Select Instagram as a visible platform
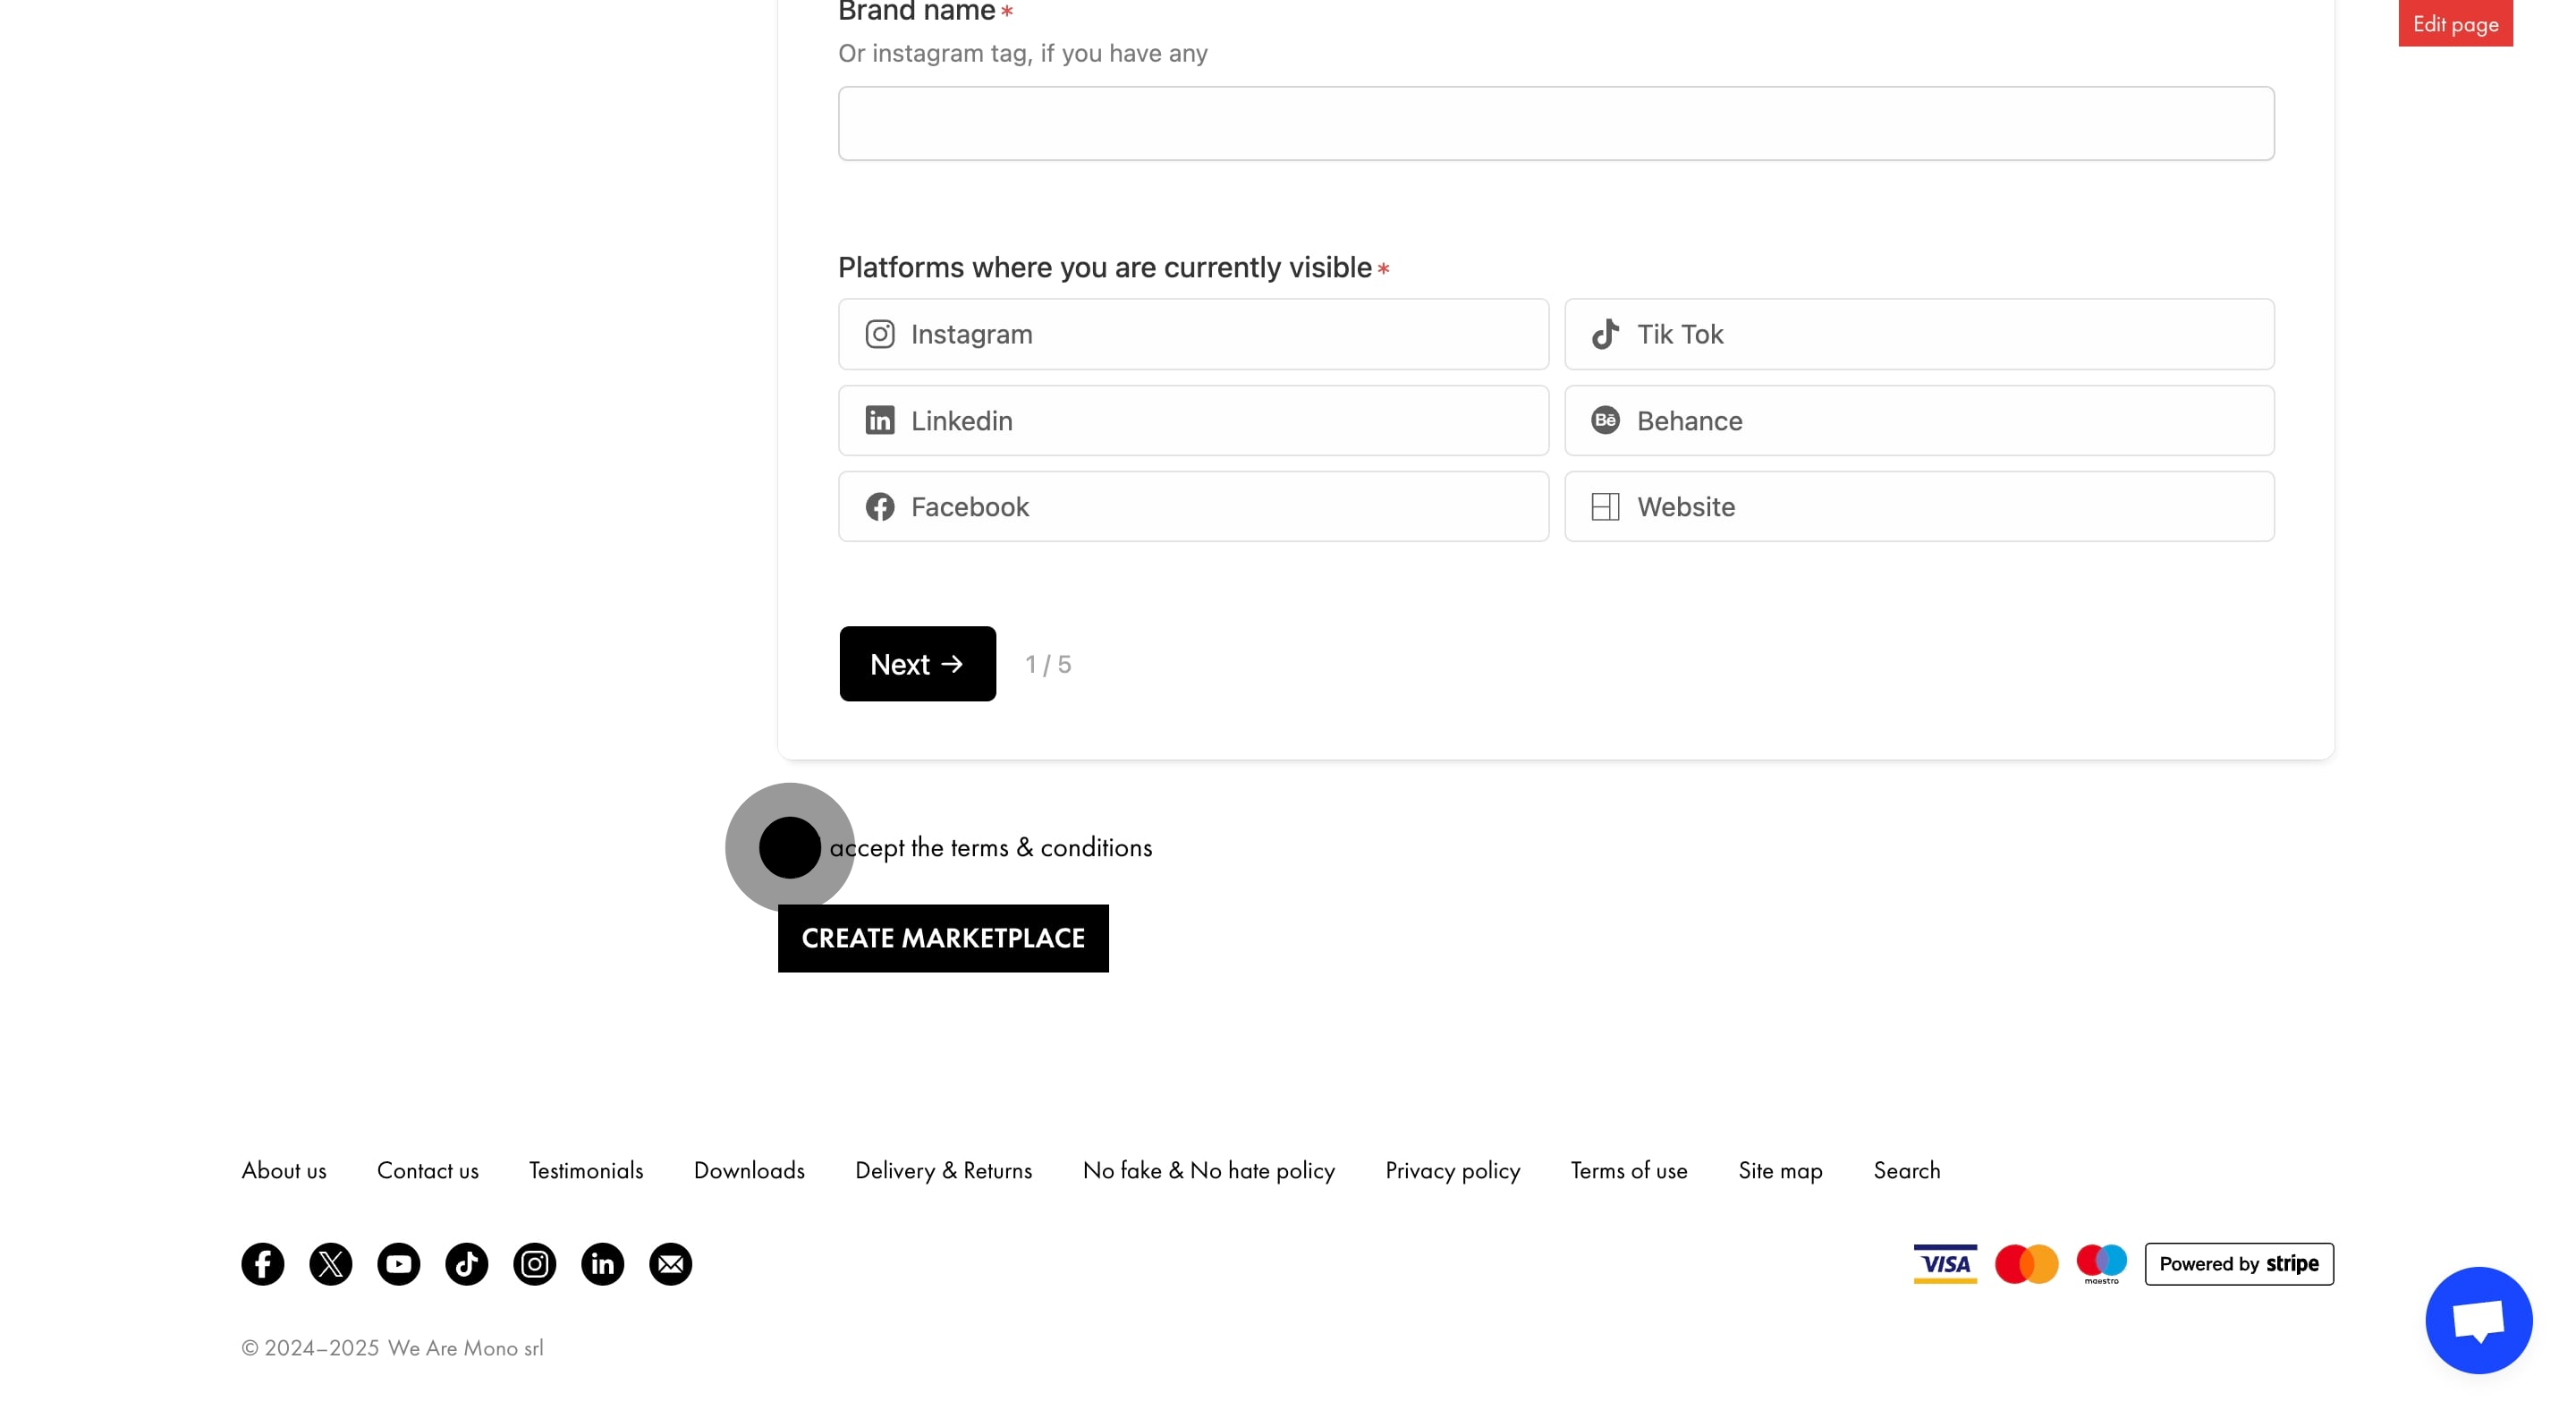The image size is (2576, 1410). click(x=1192, y=333)
